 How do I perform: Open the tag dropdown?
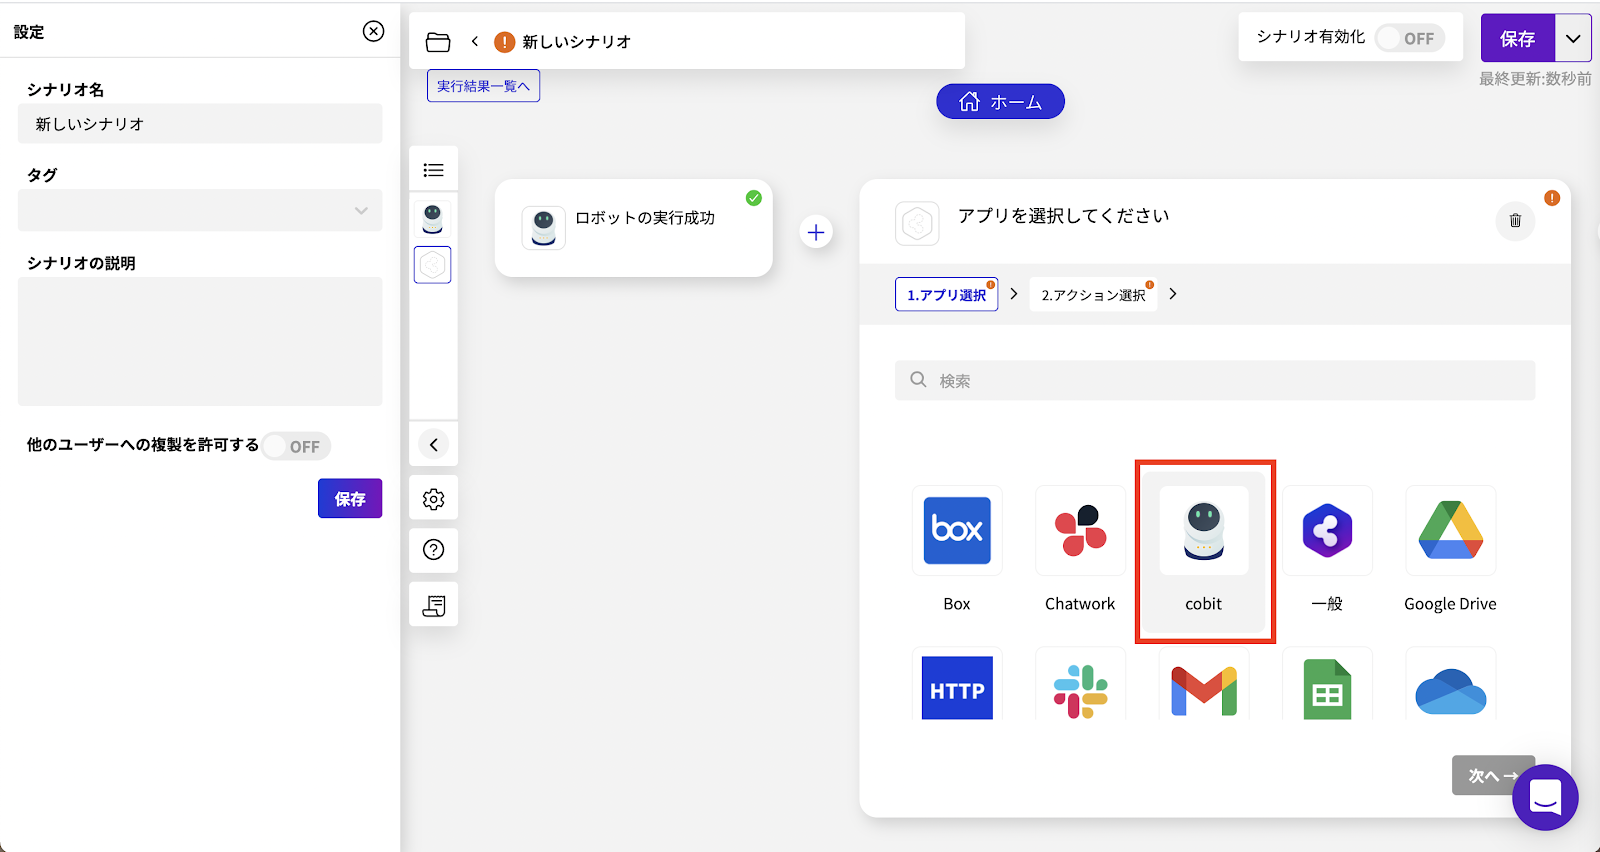point(200,210)
